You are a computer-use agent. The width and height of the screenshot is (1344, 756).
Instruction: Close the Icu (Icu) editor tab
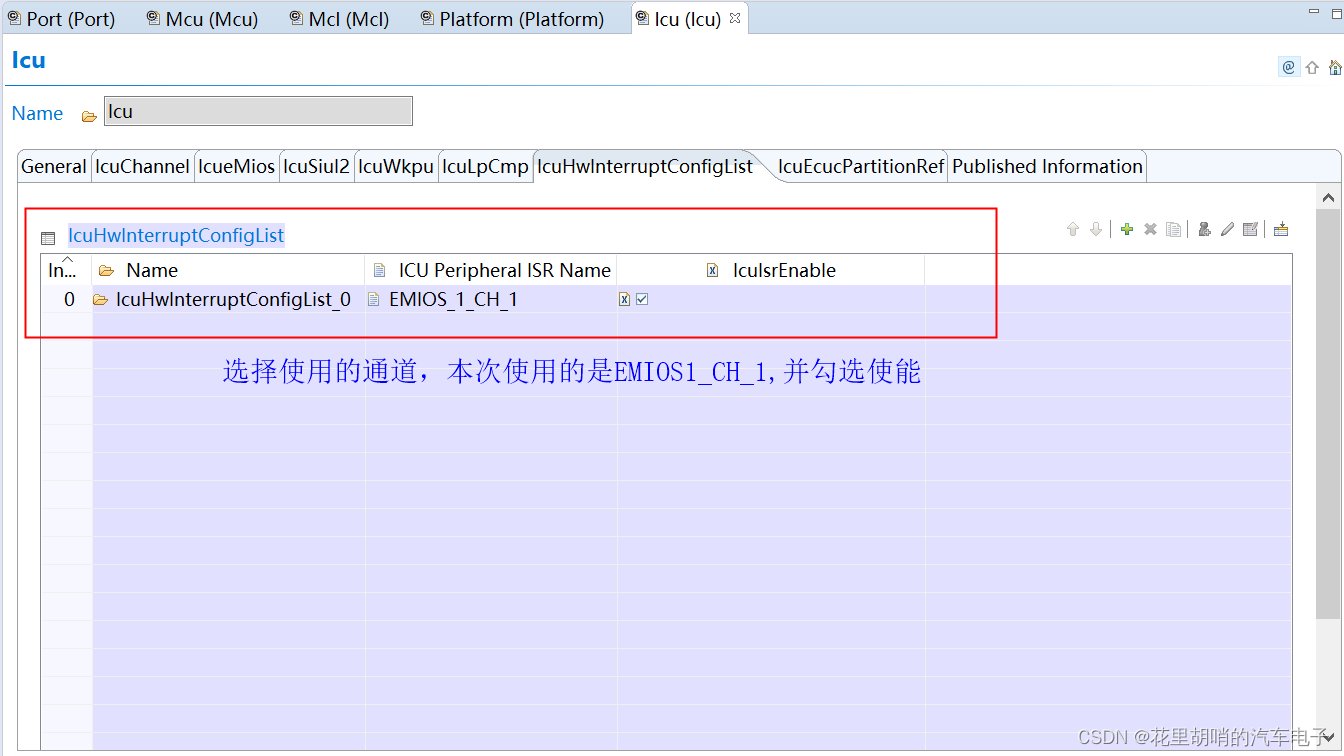pyautogui.click(x=735, y=18)
